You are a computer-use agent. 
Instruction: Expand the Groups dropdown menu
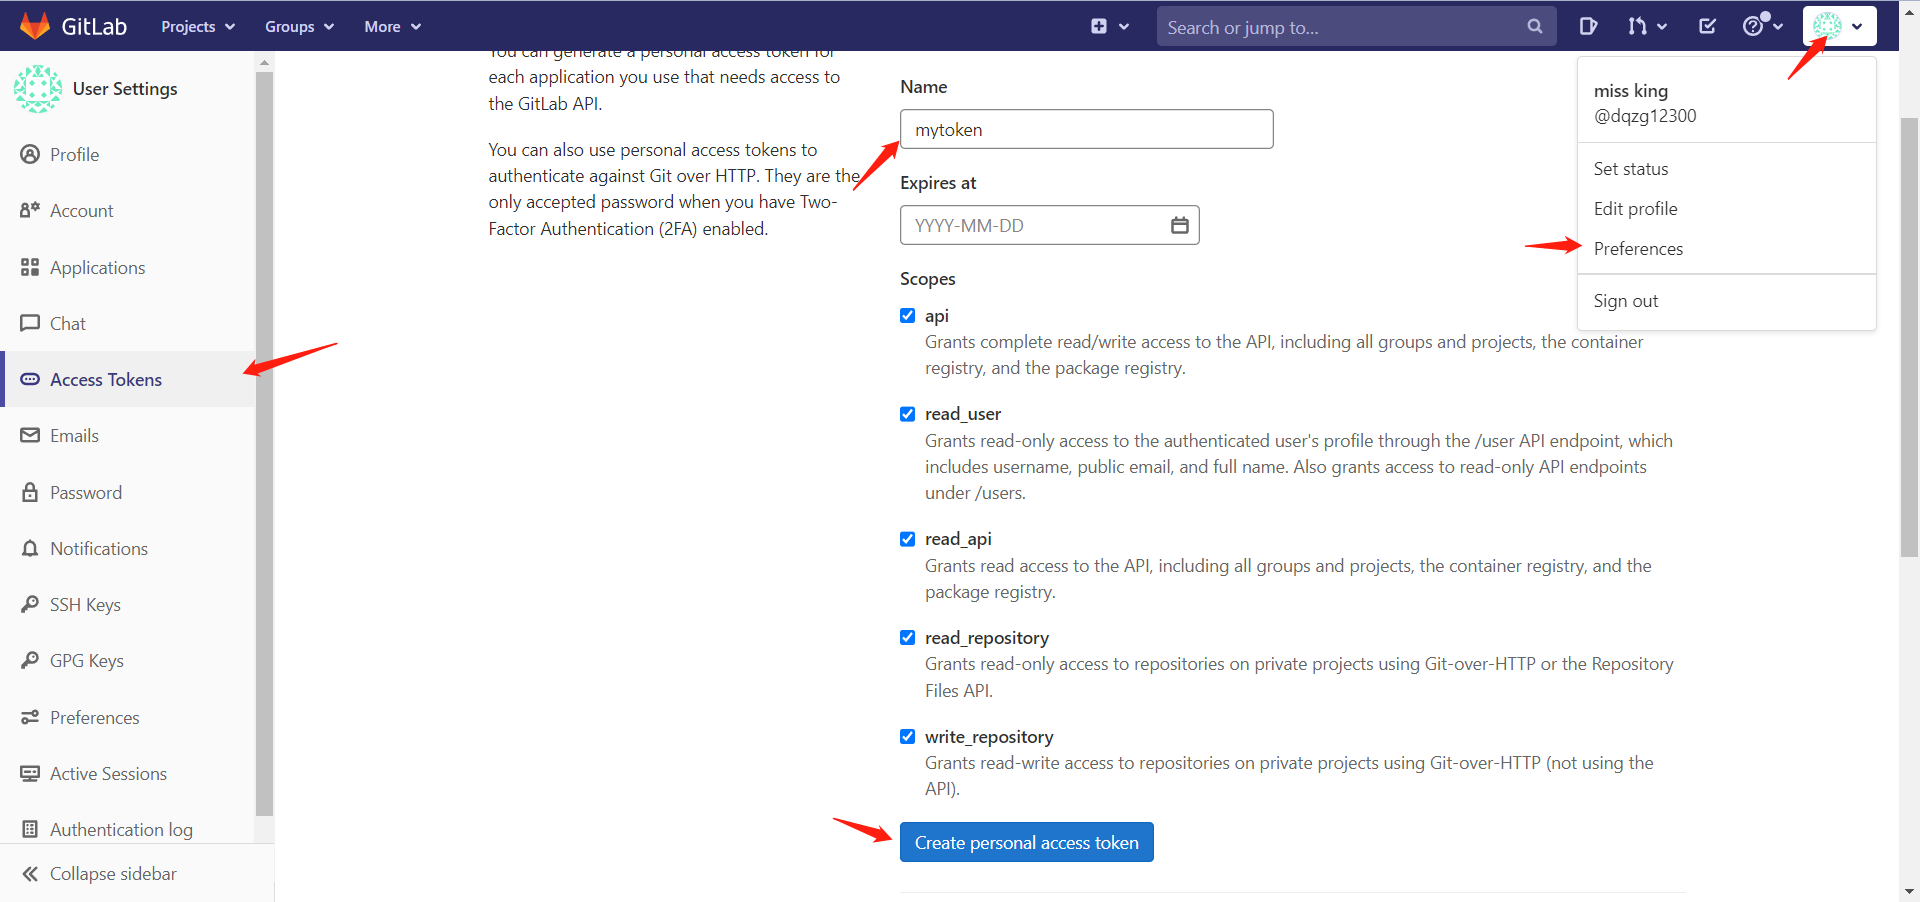299,27
